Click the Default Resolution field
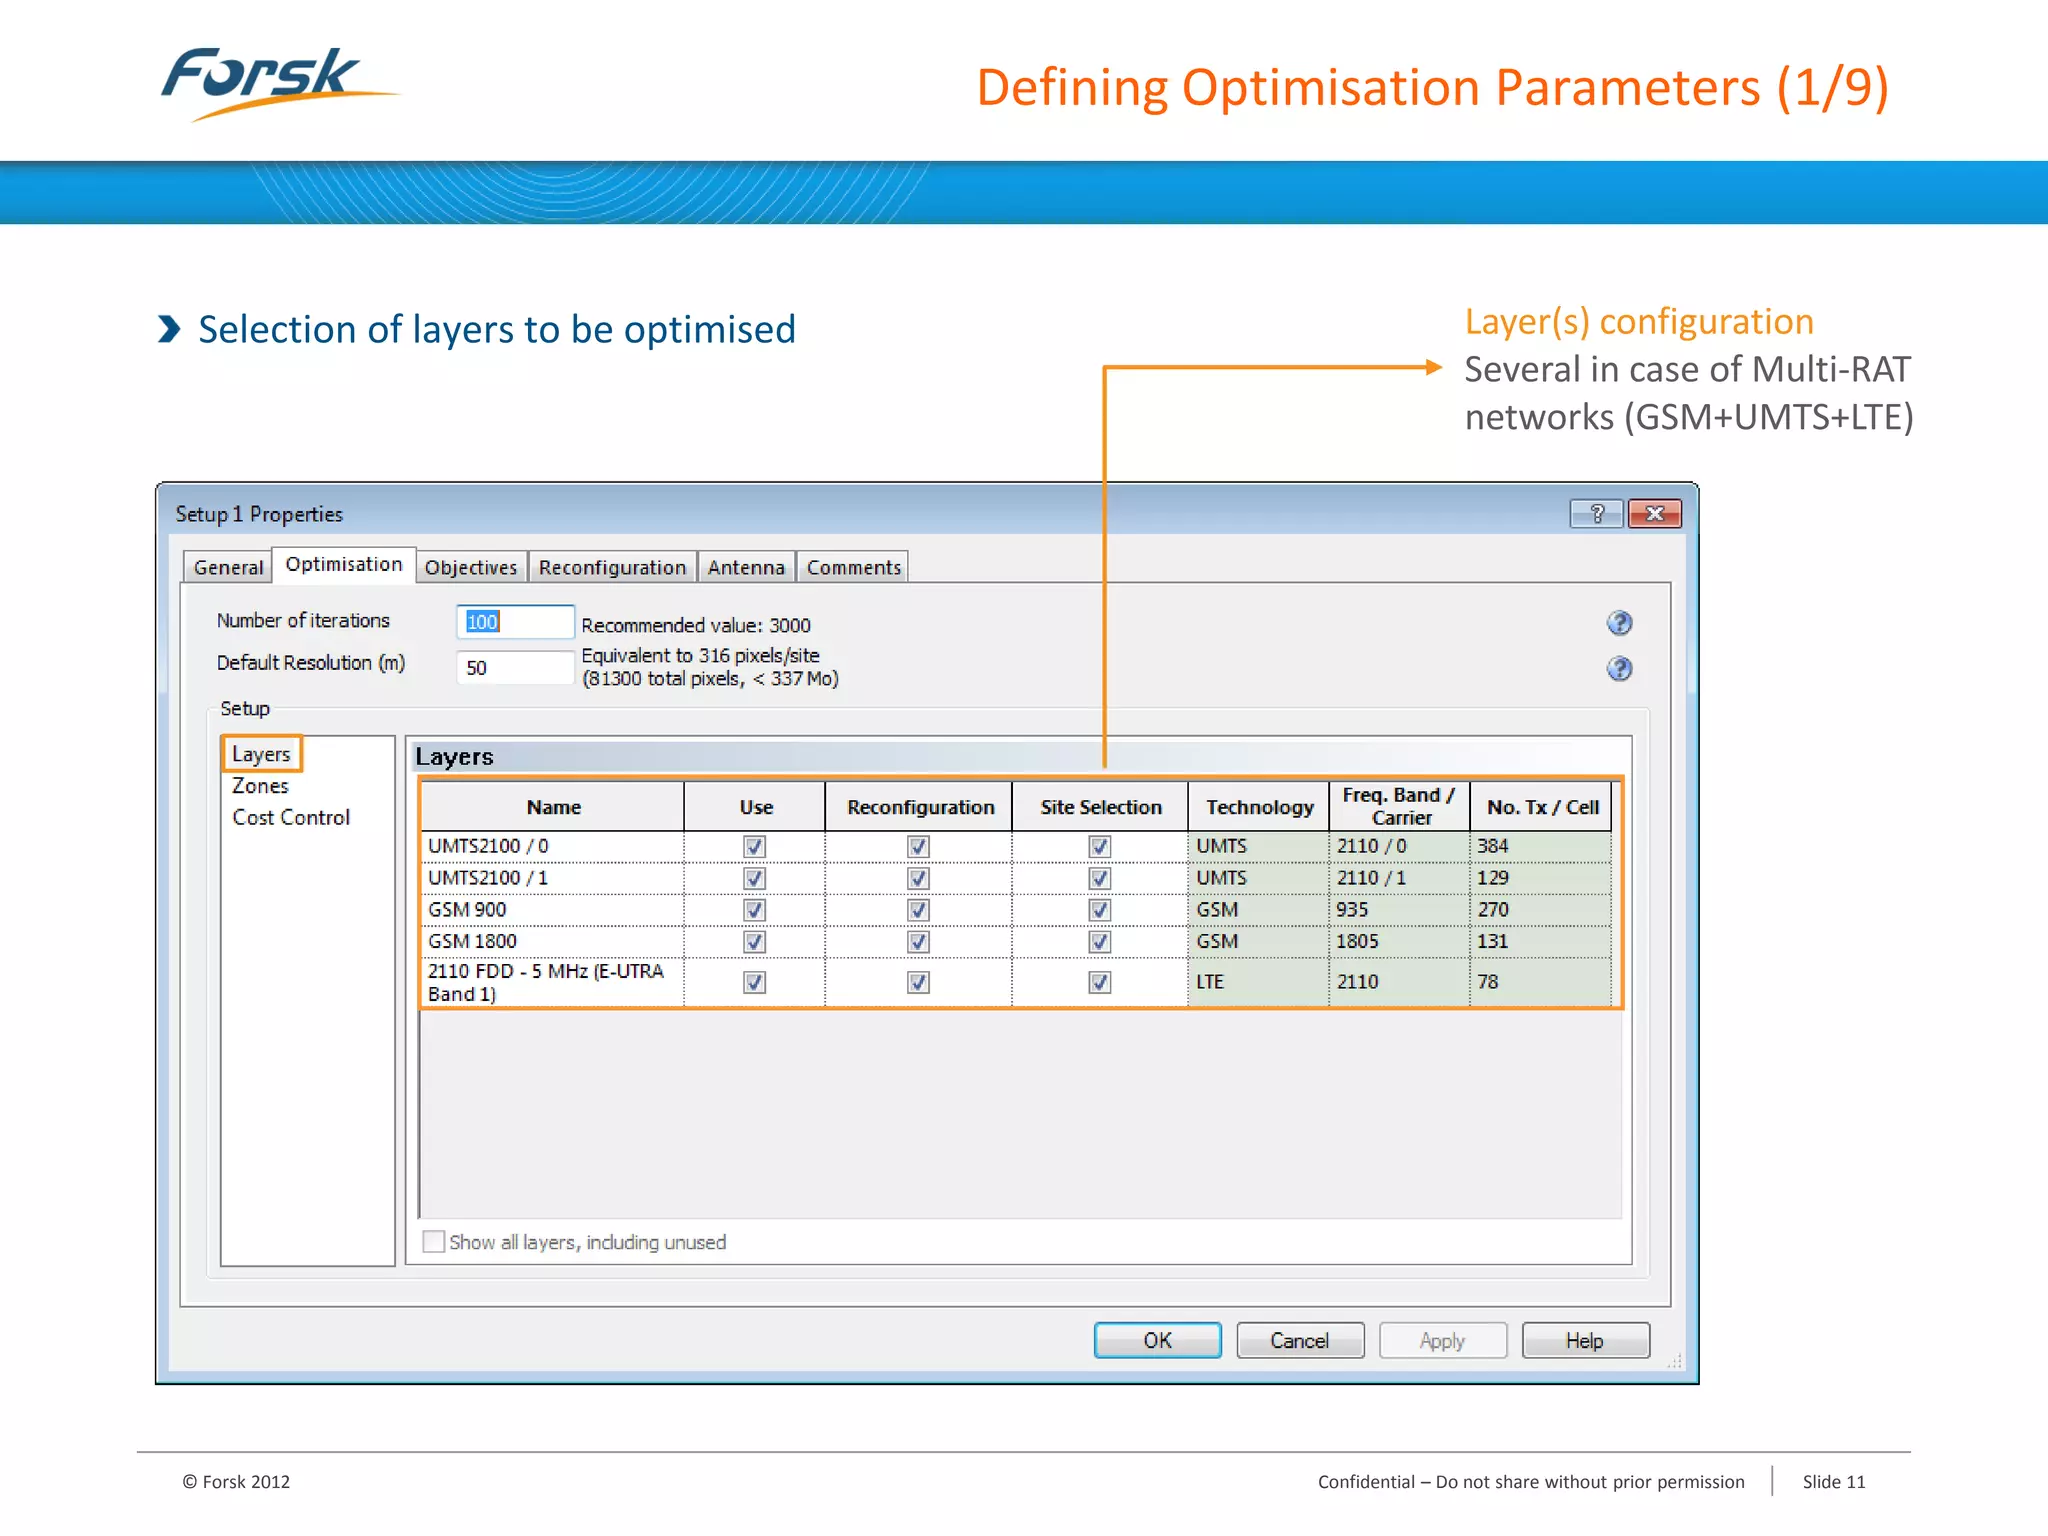 pyautogui.click(x=515, y=667)
